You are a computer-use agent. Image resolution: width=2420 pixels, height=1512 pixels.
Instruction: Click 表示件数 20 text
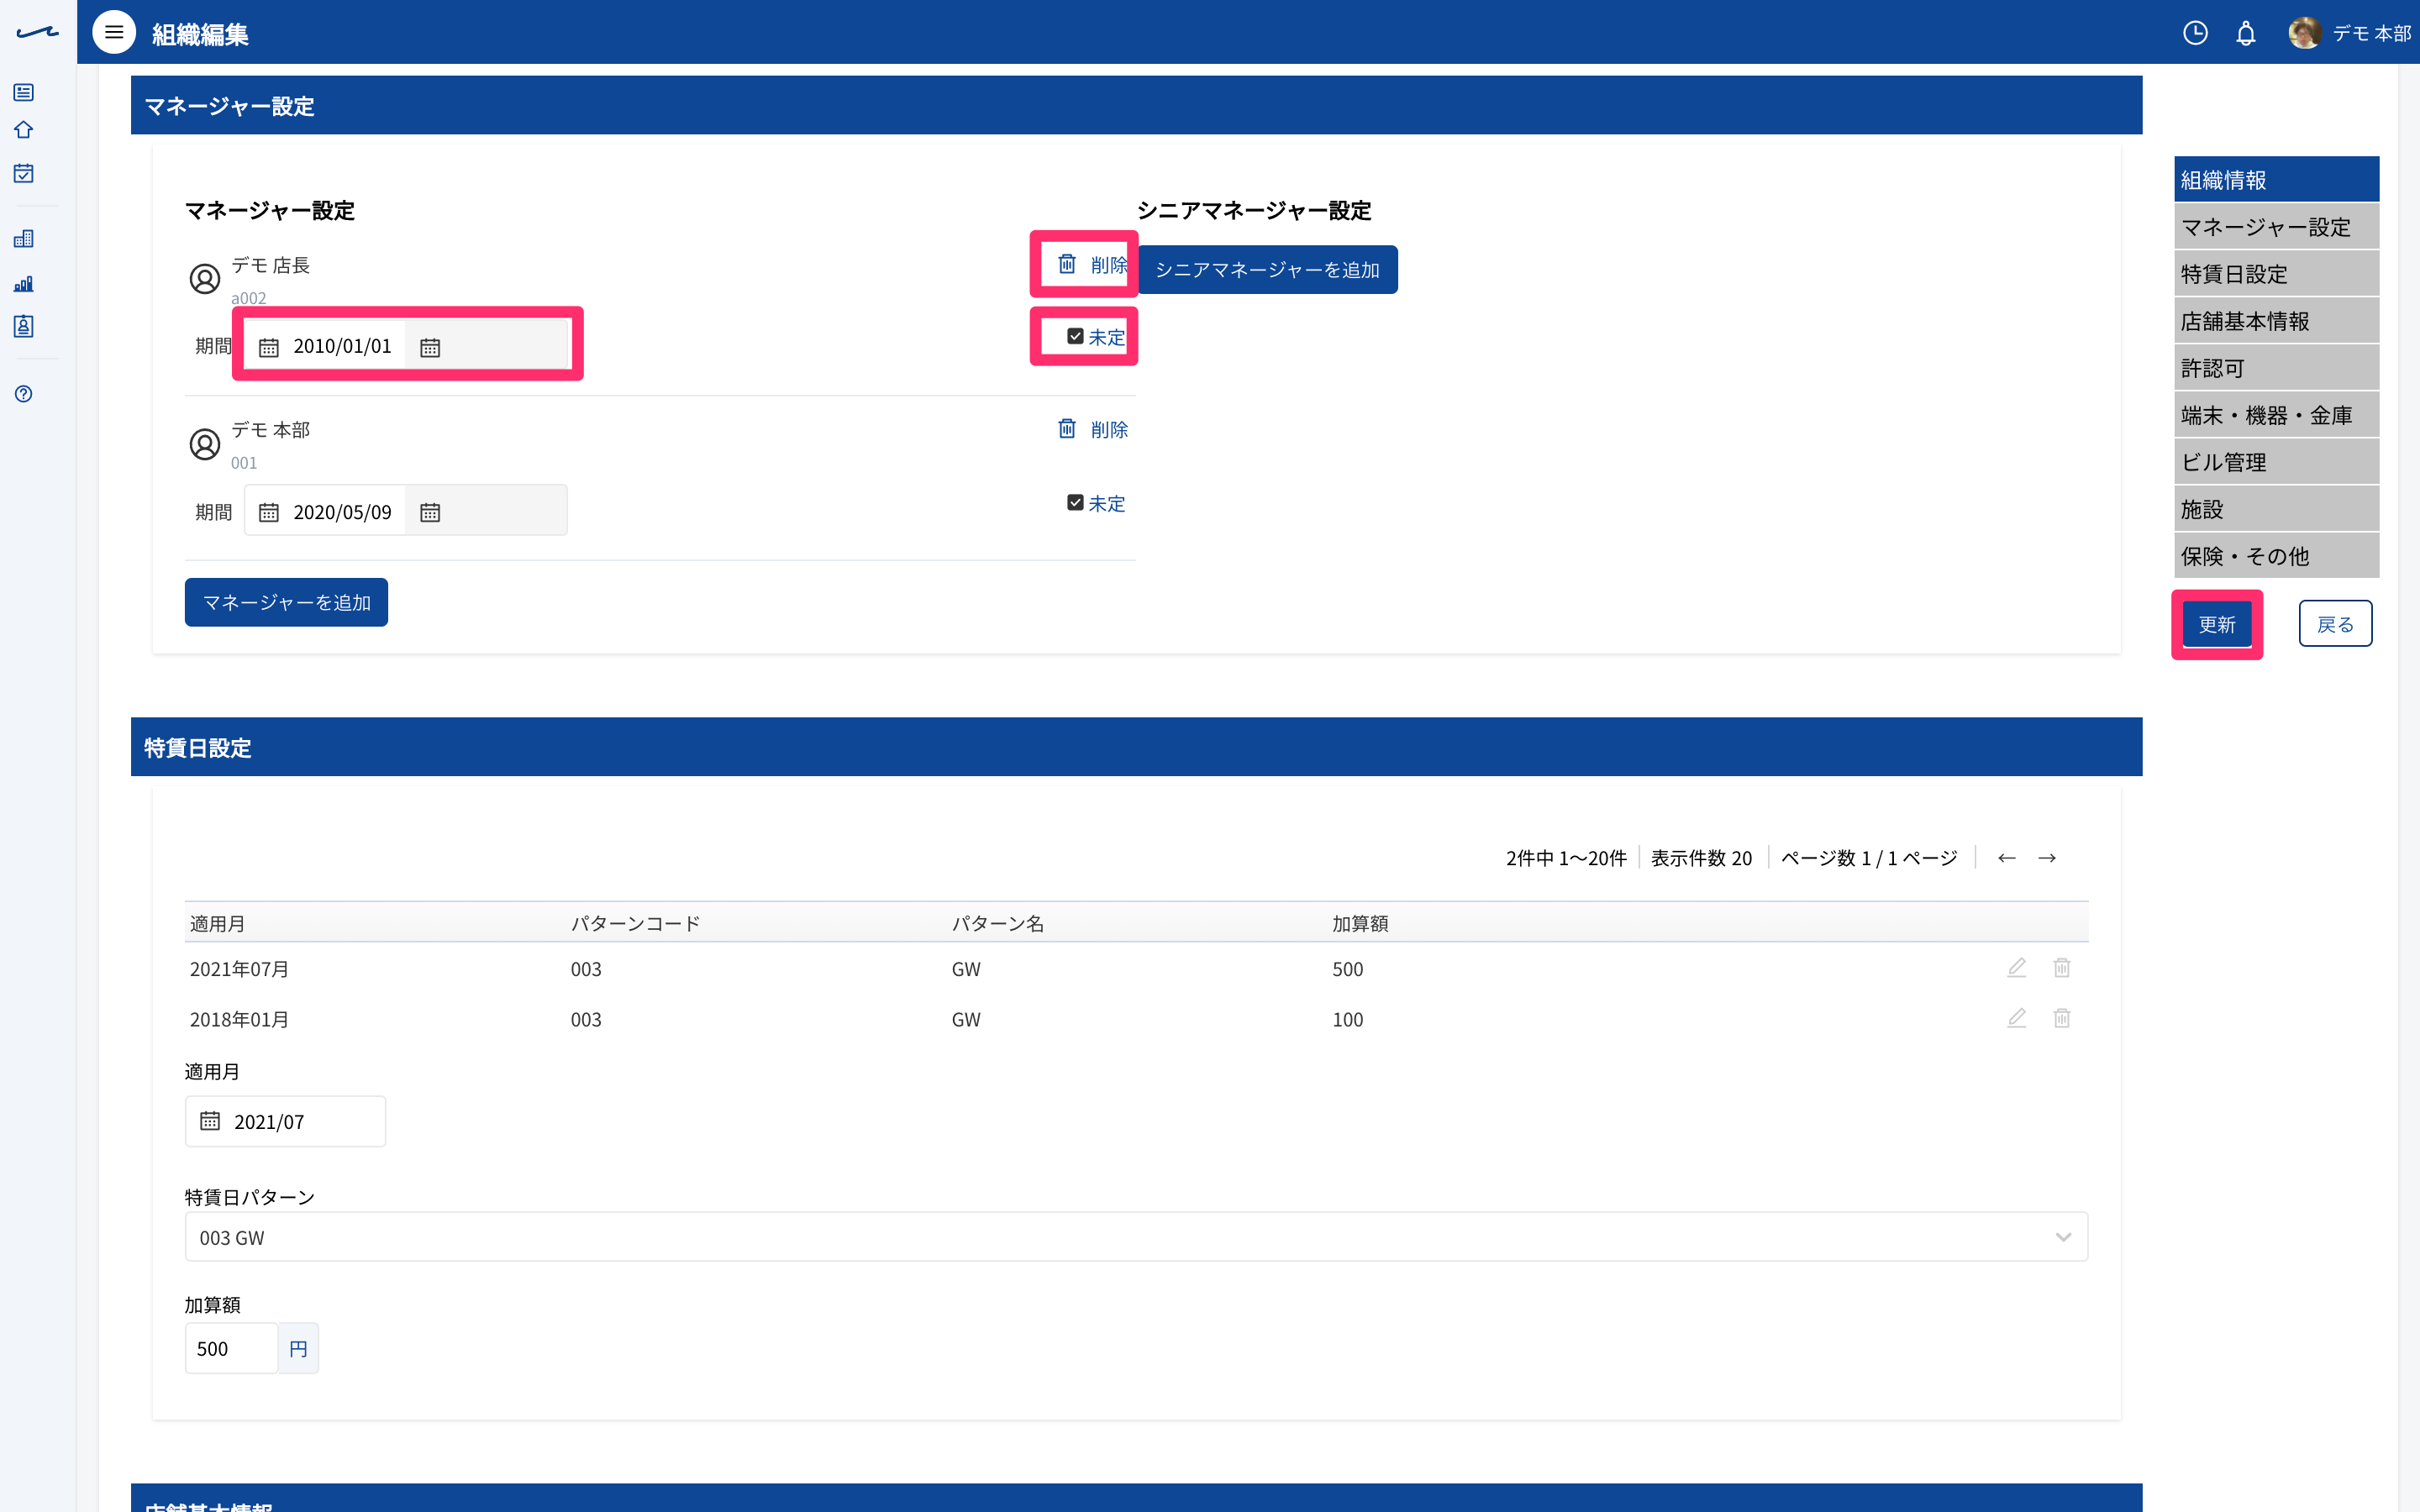tap(1701, 858)
